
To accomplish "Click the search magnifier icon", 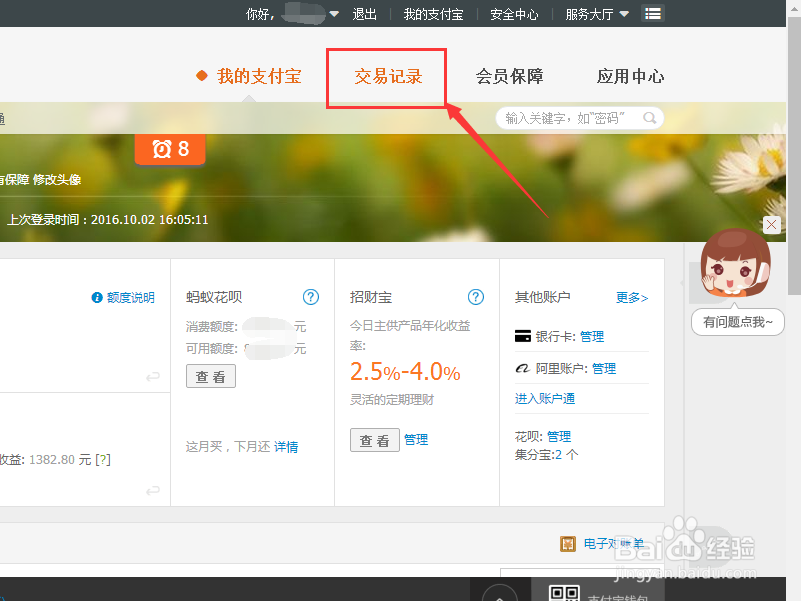I will [x=649, y=118].
